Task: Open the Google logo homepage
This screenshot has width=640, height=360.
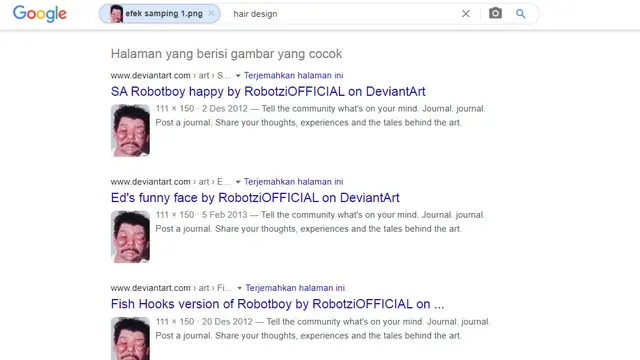Action: coord(40,14)
